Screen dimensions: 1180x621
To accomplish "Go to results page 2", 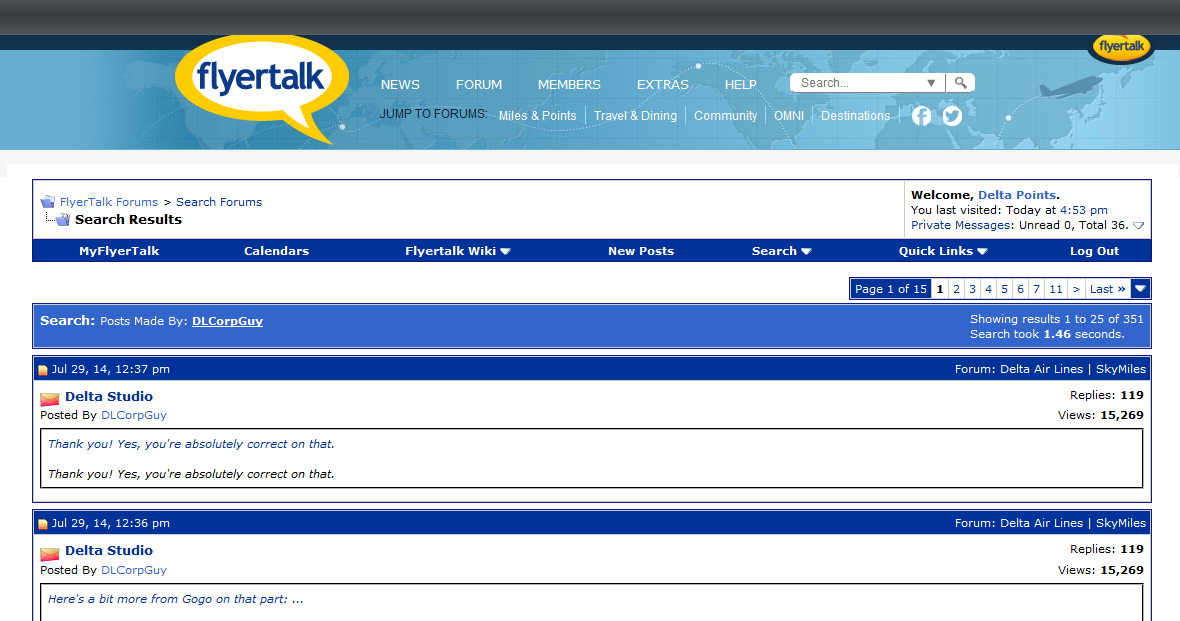I will point(956,288).
